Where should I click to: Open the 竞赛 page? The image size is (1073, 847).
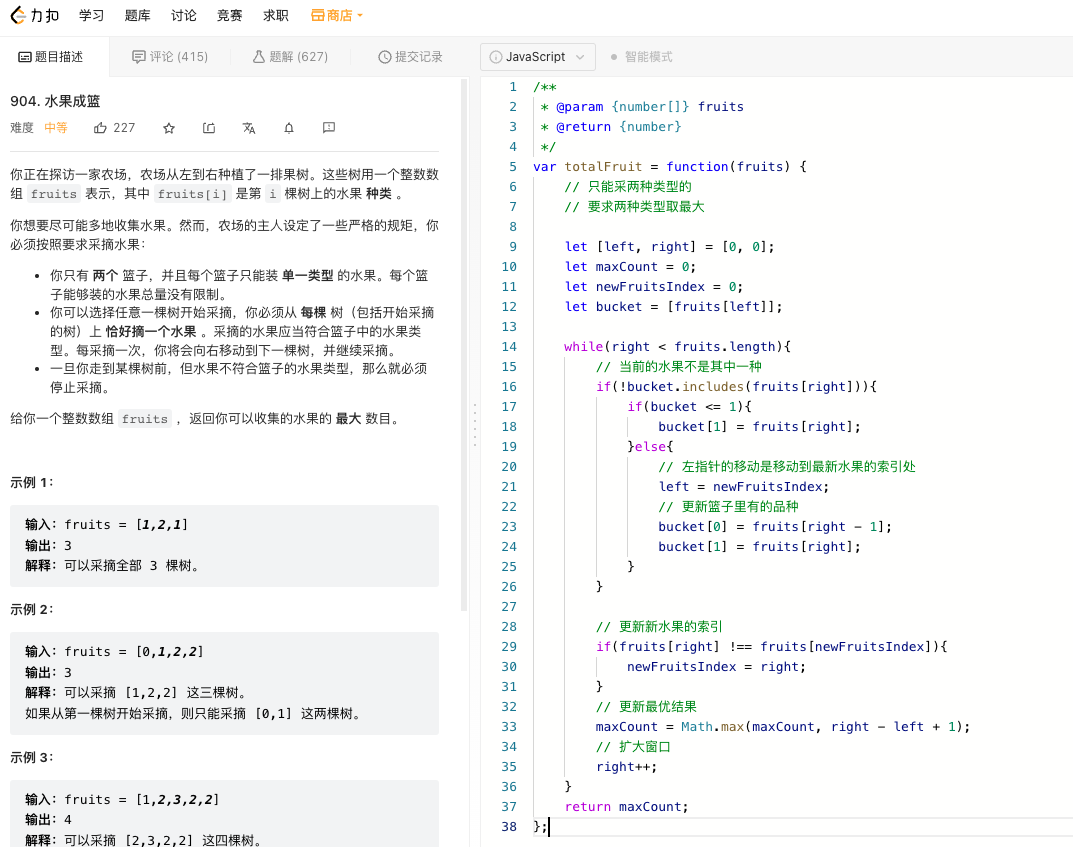(x=229, y=15)
